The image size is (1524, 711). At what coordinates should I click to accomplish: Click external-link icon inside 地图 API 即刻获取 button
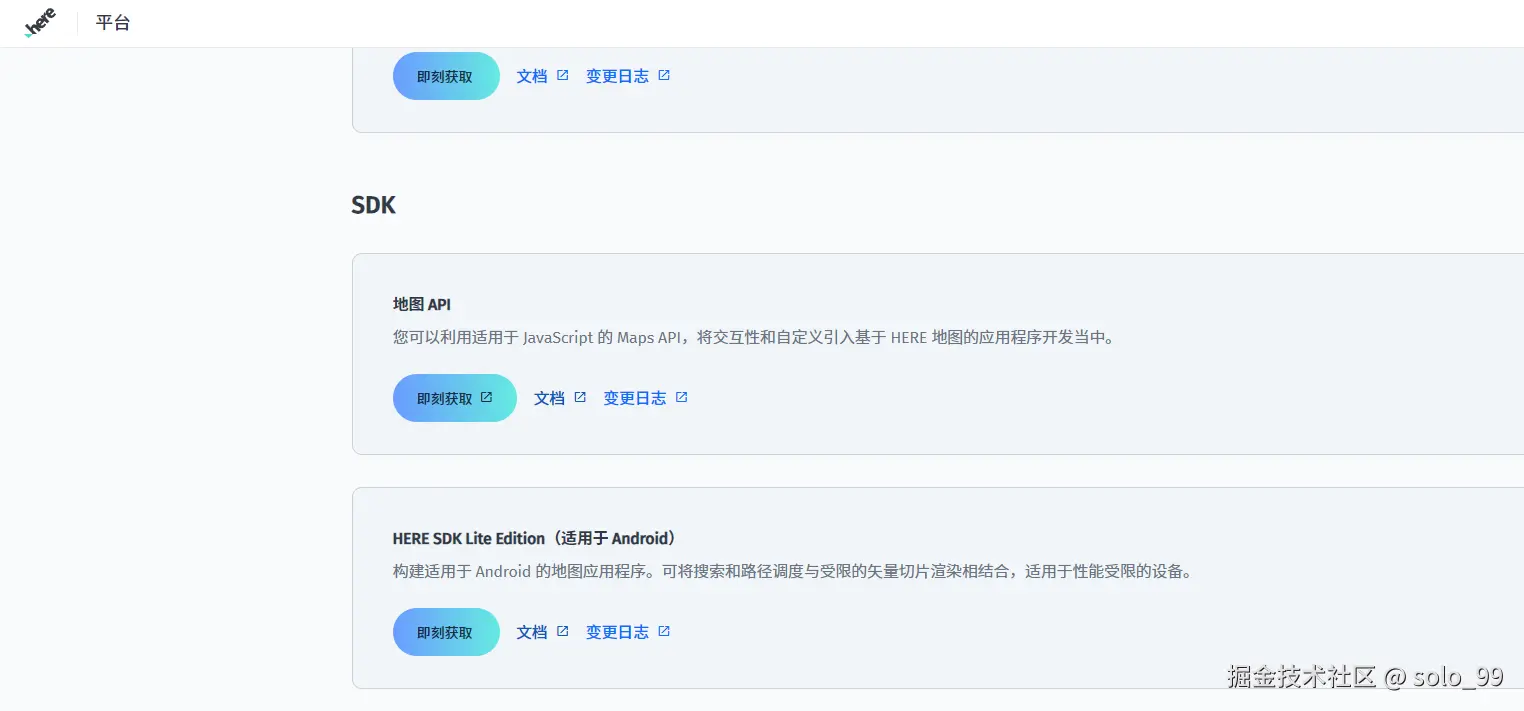[487, 397]
